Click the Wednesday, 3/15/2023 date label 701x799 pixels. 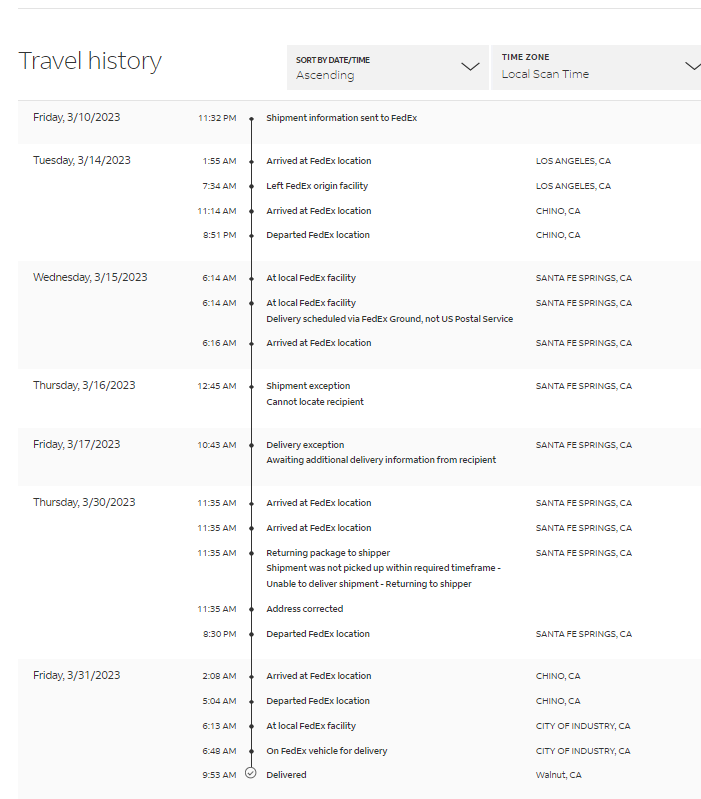click(90, 277)
